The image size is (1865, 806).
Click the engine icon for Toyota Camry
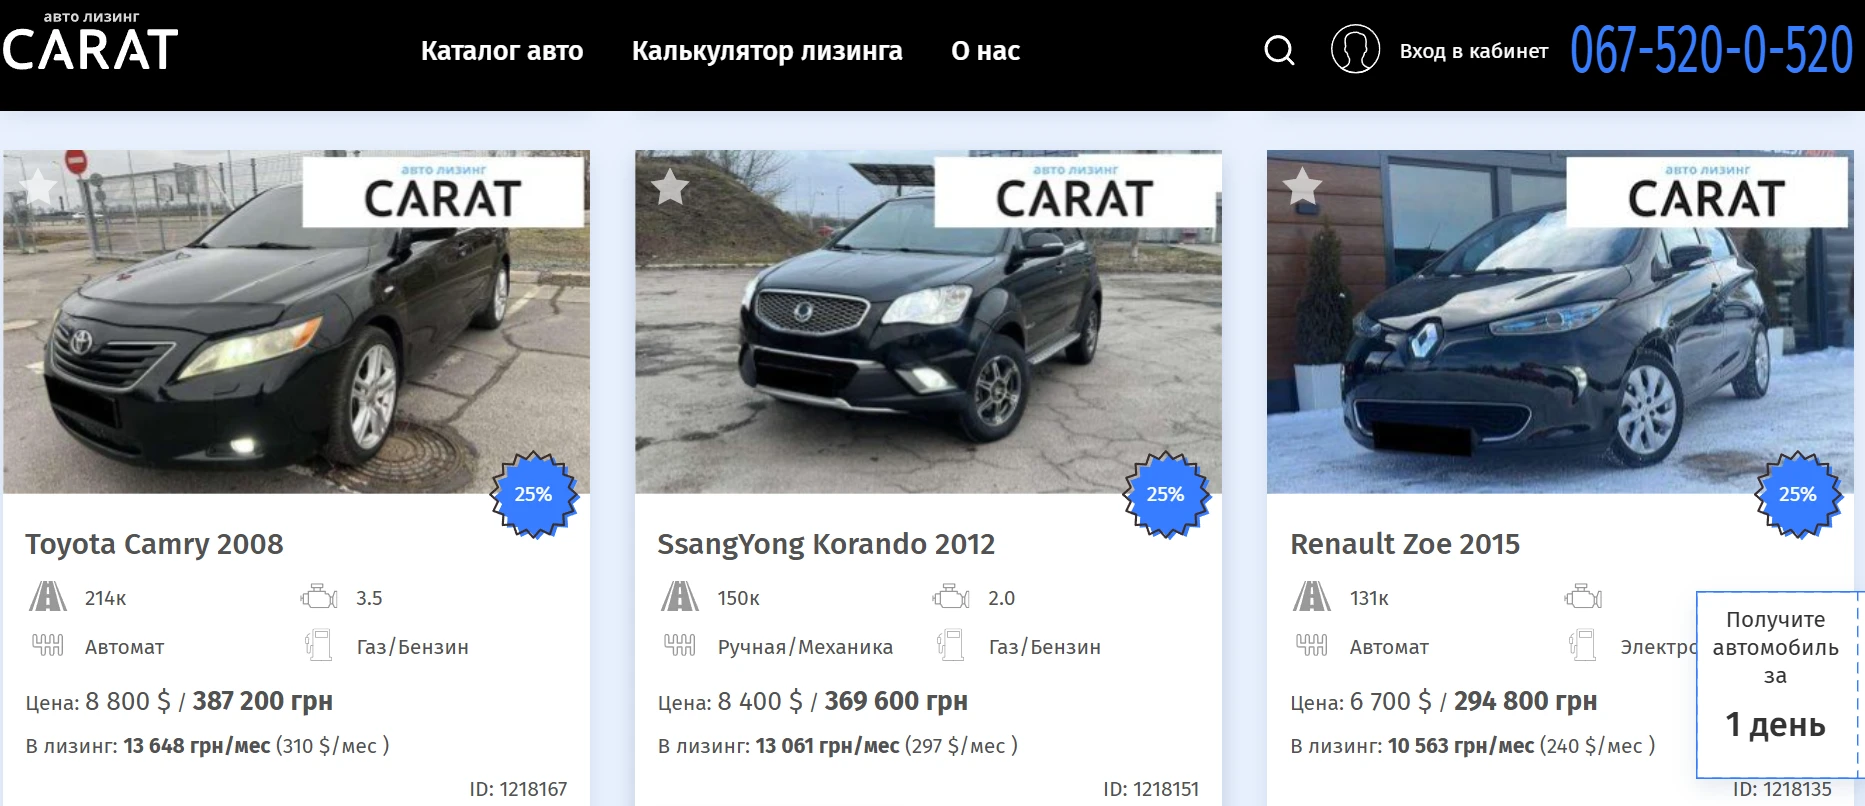[x=319, y=597]
